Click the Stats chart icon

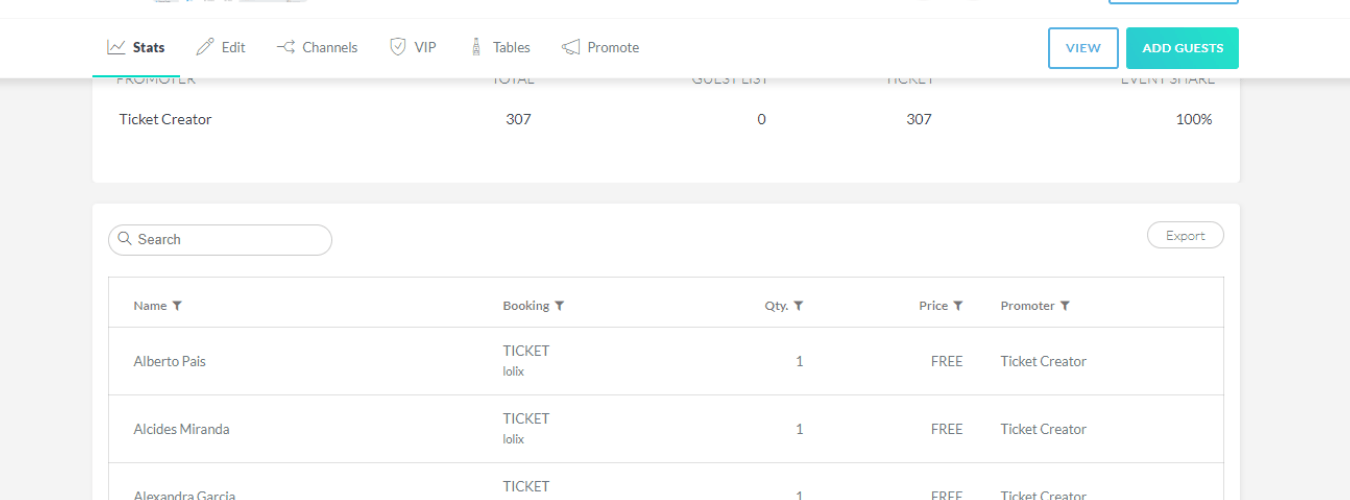pos(116,47)
